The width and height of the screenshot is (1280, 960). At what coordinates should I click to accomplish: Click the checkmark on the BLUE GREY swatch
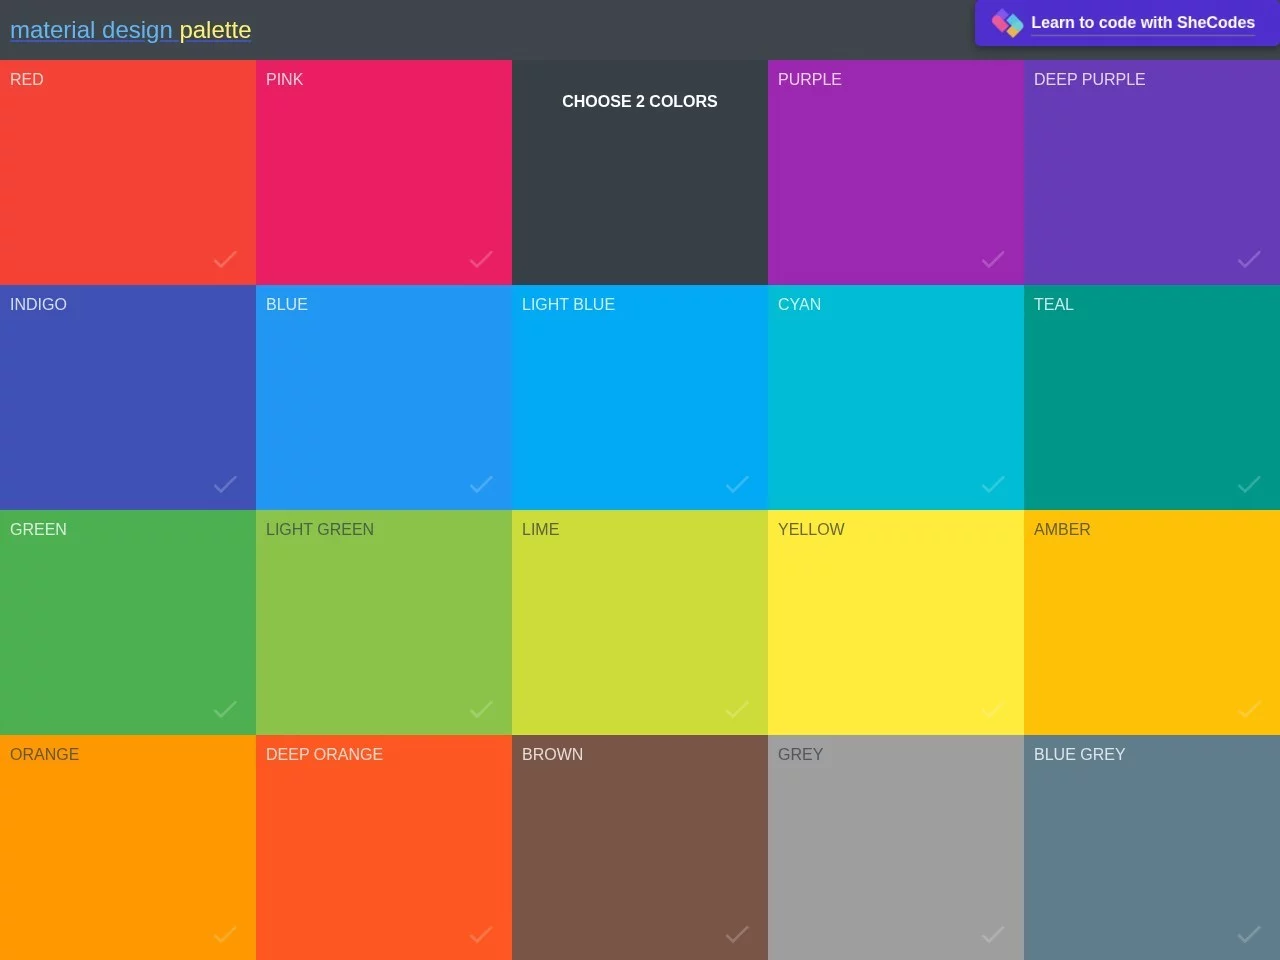1248,935
